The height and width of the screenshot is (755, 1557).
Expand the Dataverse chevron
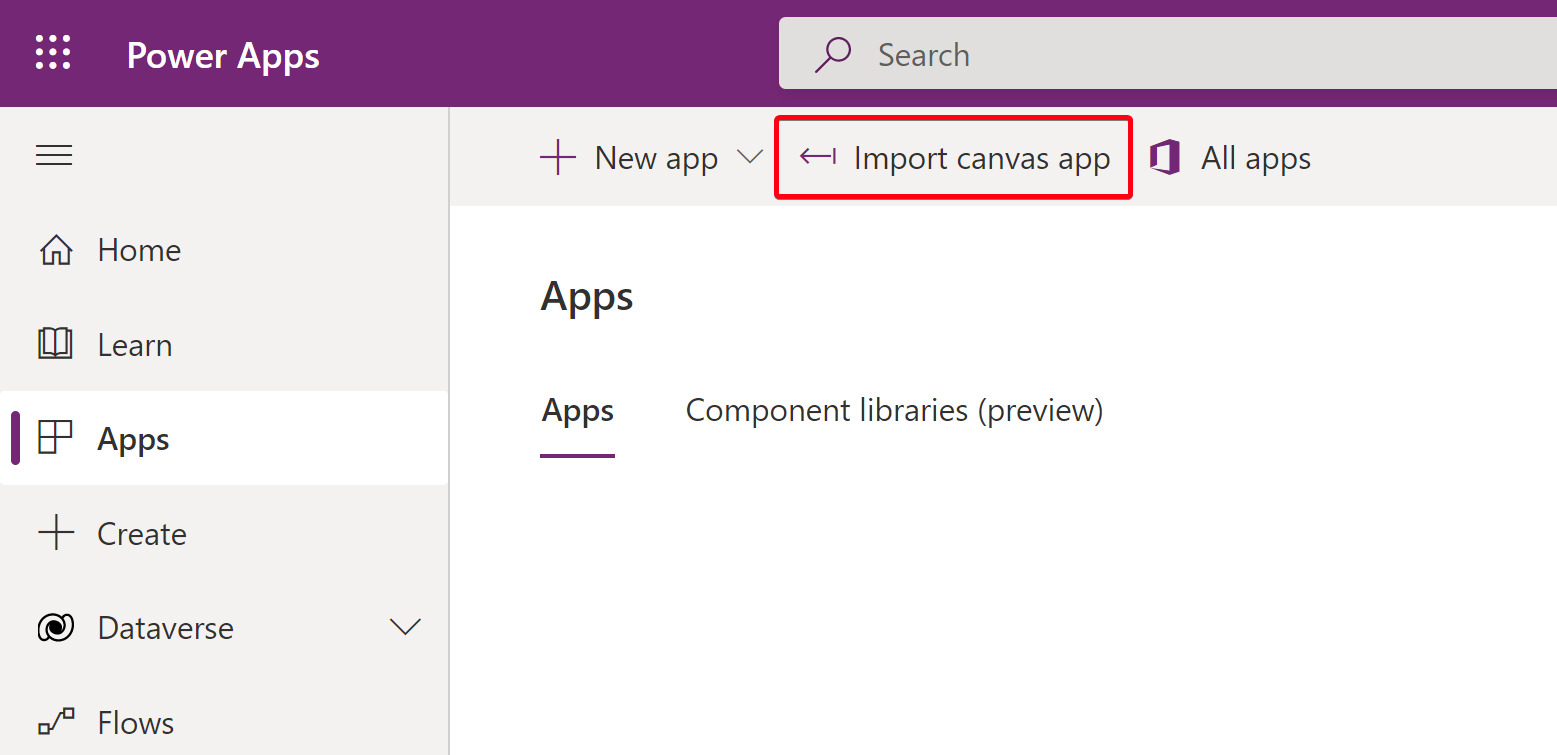[405, 627]
